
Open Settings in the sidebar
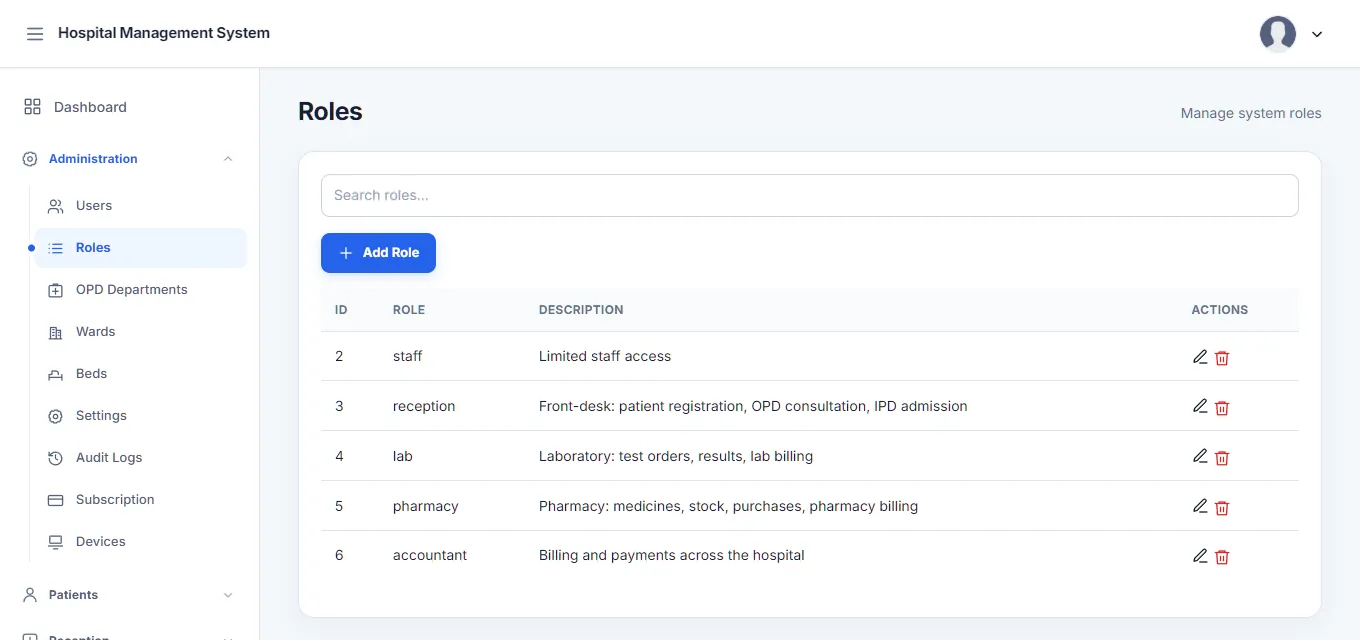pyautogui.click(x=141, y=416)
